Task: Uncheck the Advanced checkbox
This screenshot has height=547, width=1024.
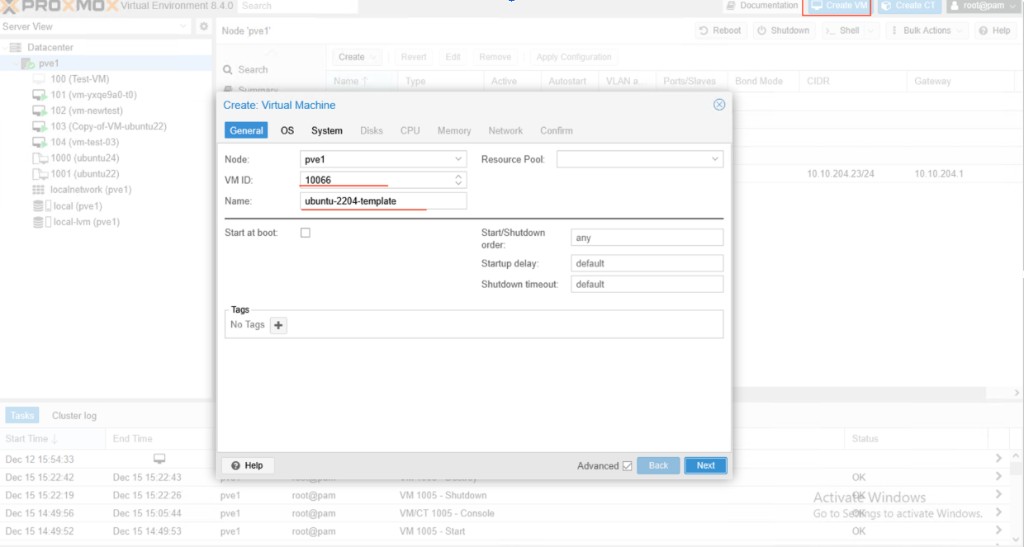Action: coord(627,466)
